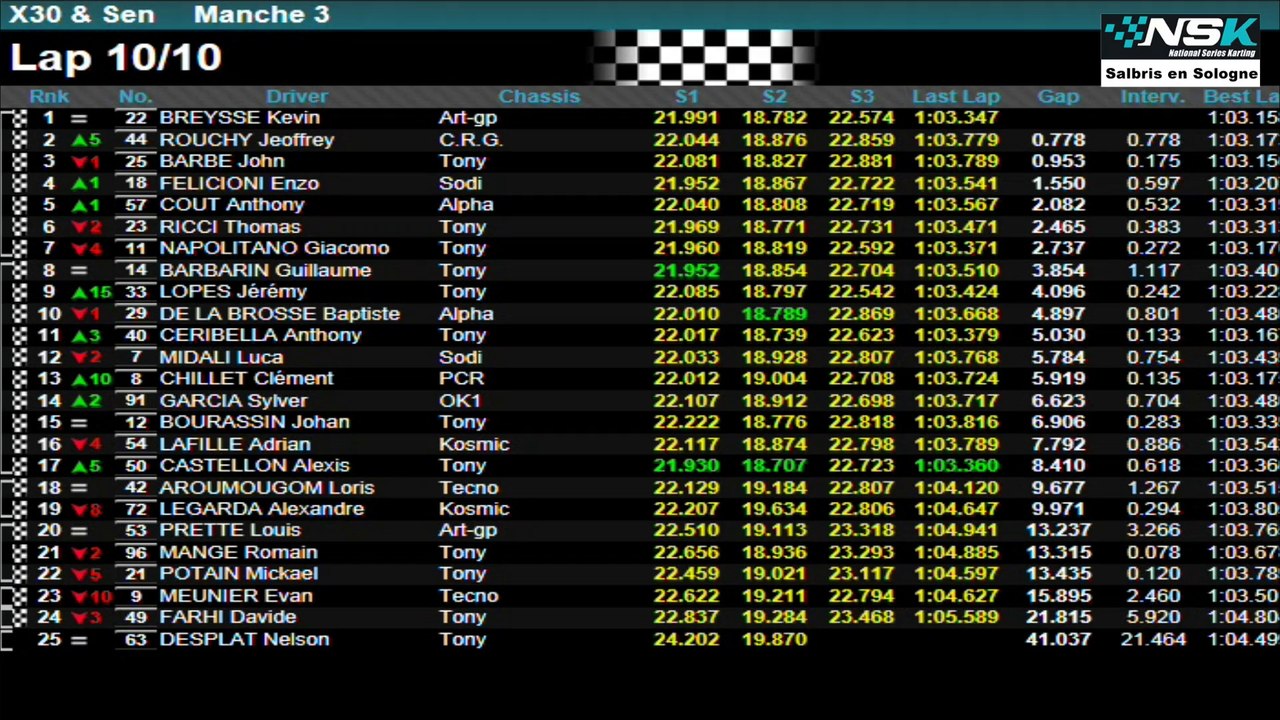Click the Chassis column header
This screenshot has width=1280, height=720.
point(539,97)
